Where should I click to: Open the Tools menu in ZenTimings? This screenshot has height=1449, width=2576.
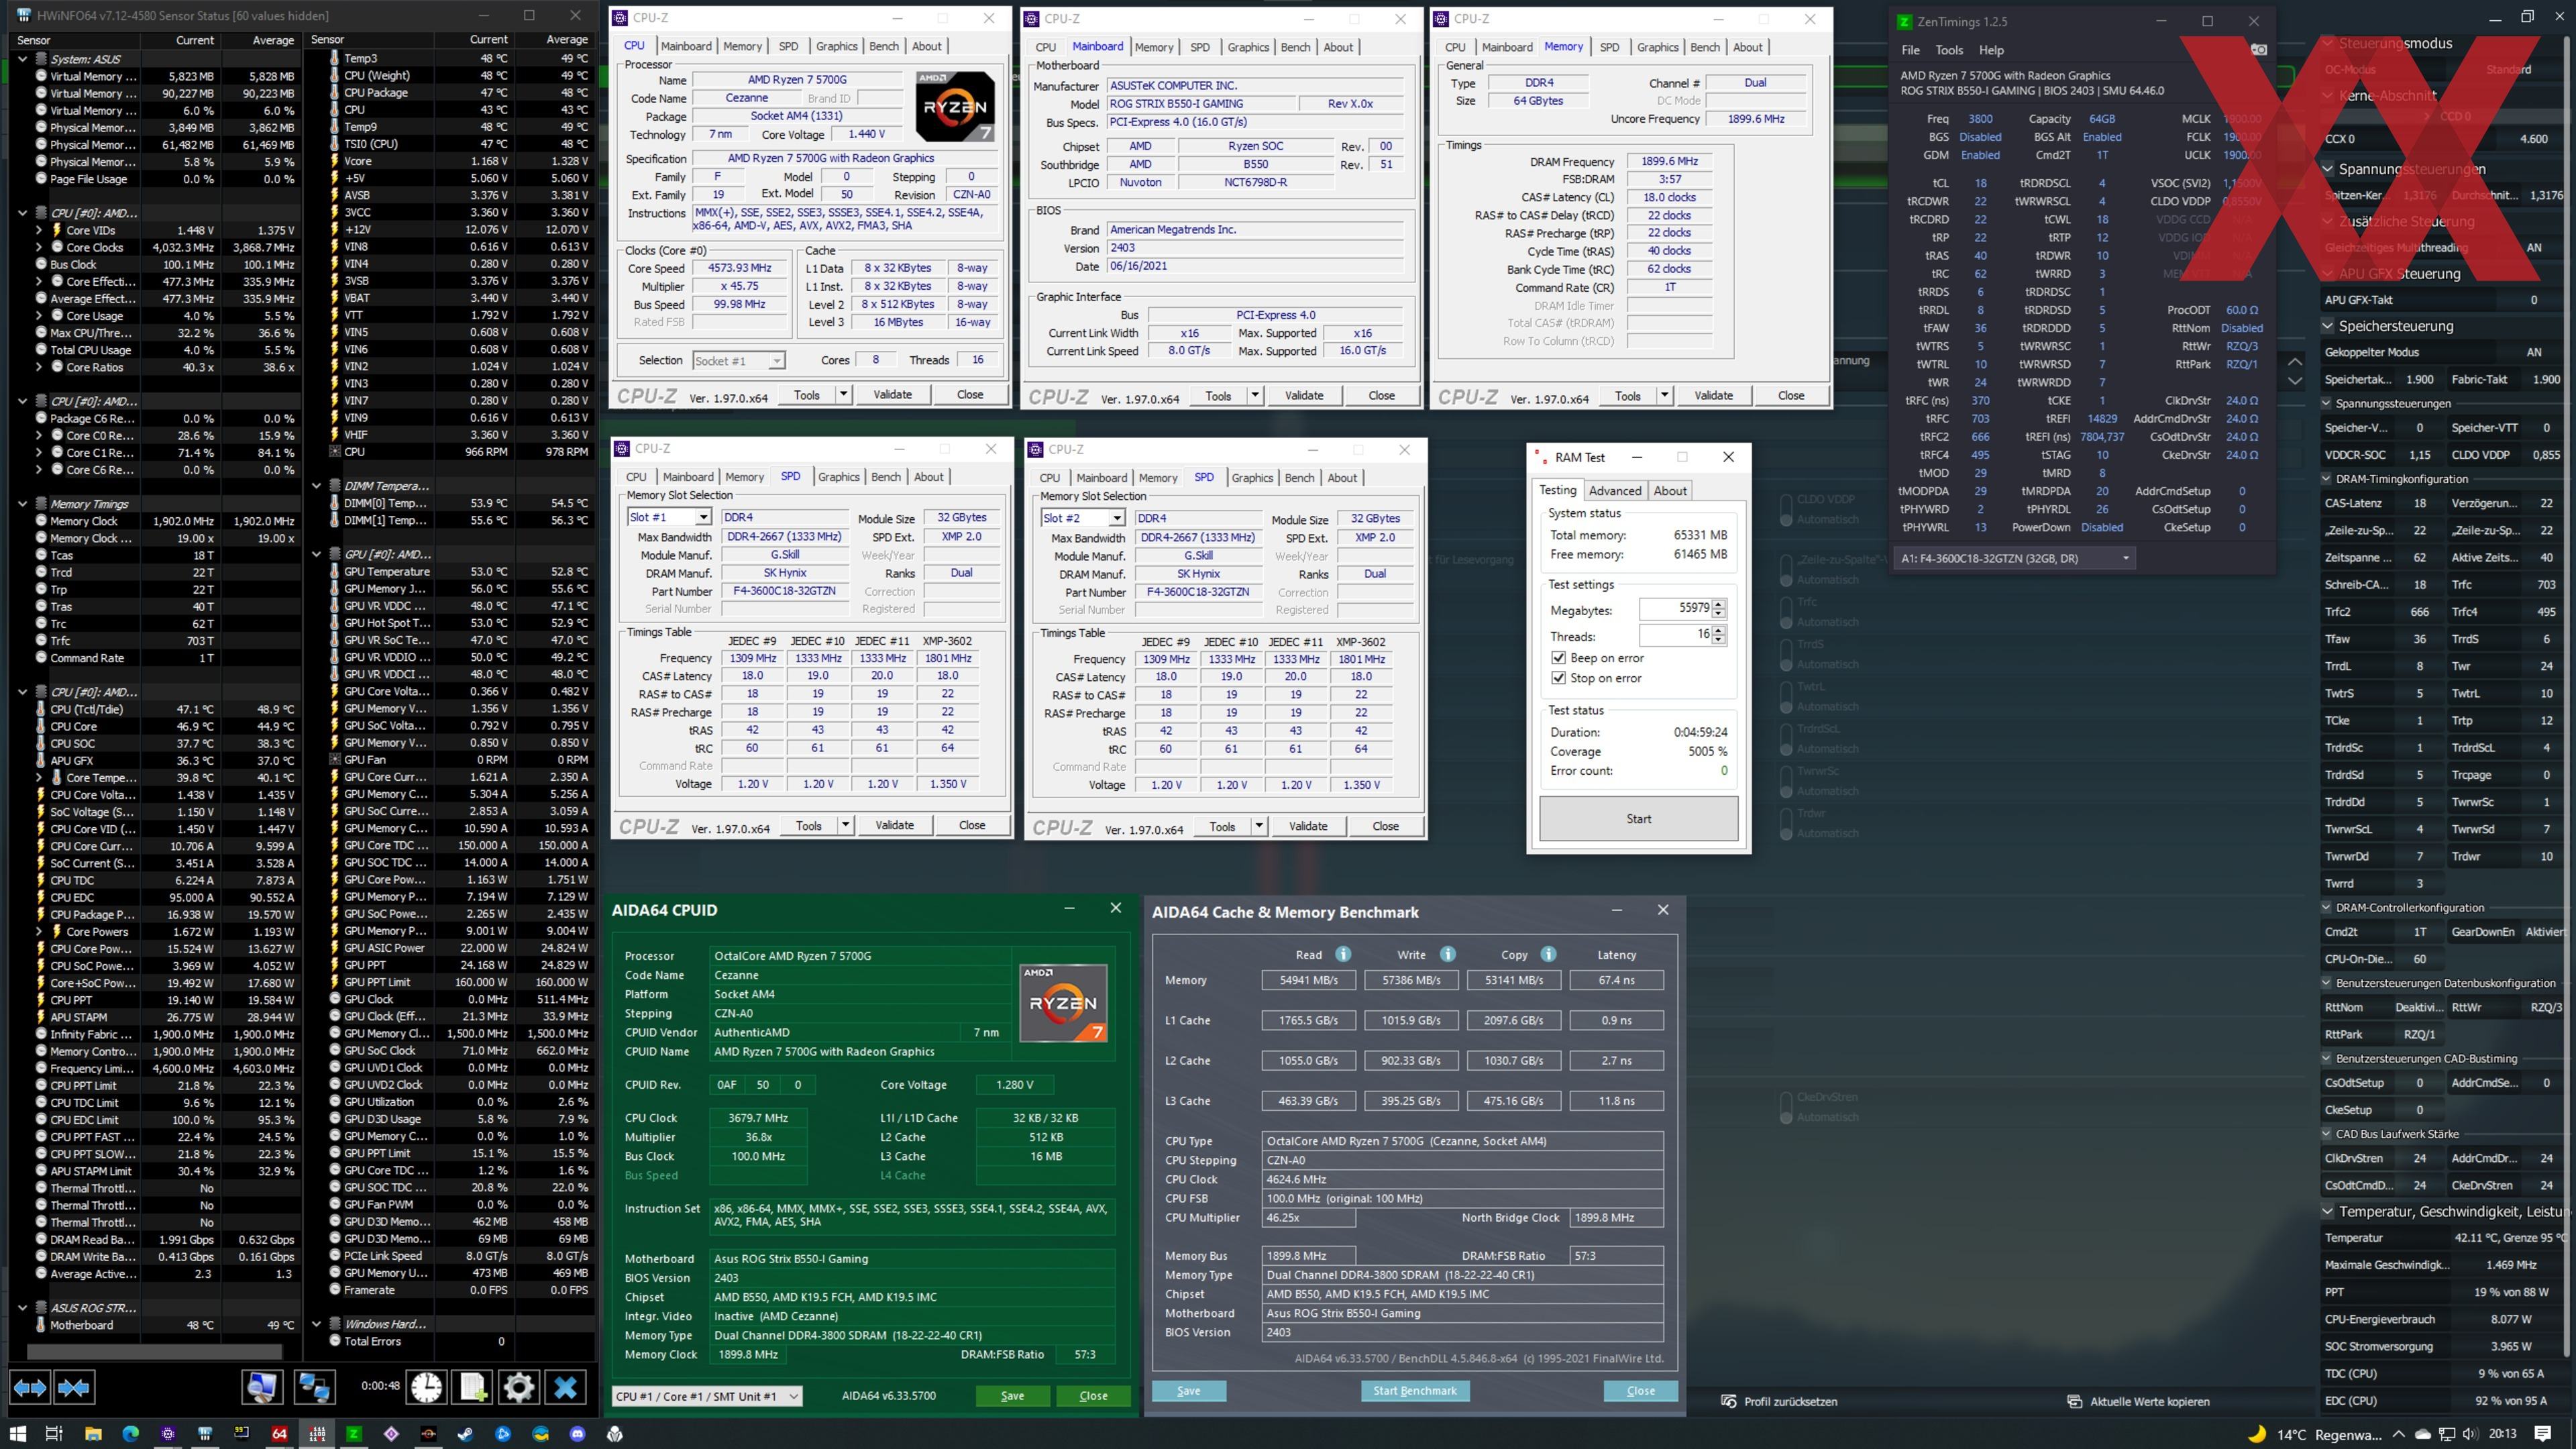click(1949, 50)
